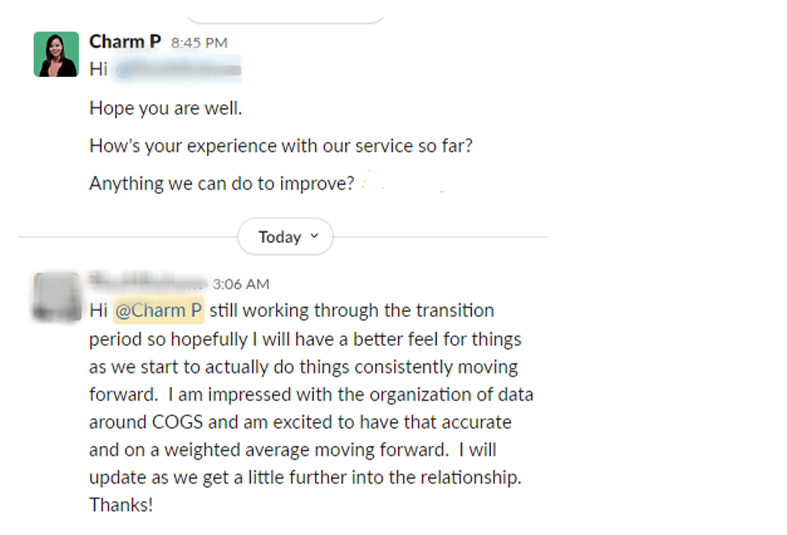Click "Thanks!" at the end of the reply
This screenshot has height=535, width=787.
121,505
